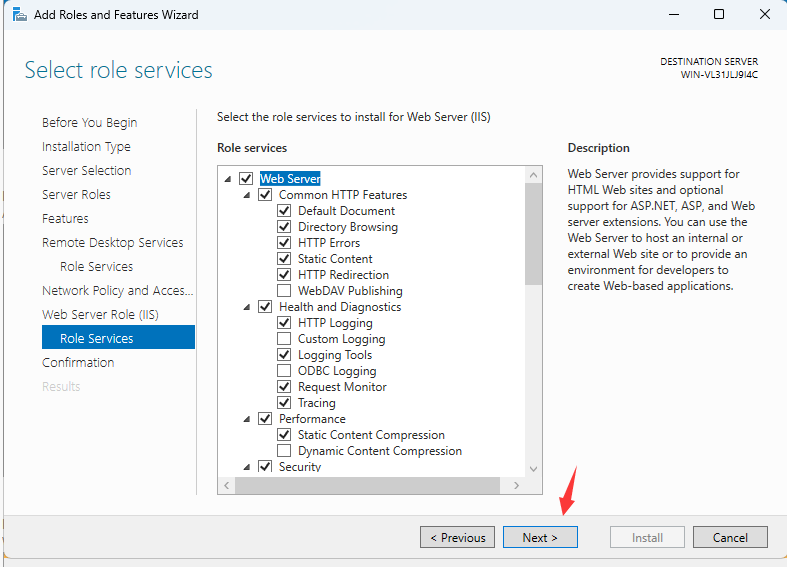Click the wizard icon in title bar
The height and width of the screenshot is (567, 787).
[20, 15]
